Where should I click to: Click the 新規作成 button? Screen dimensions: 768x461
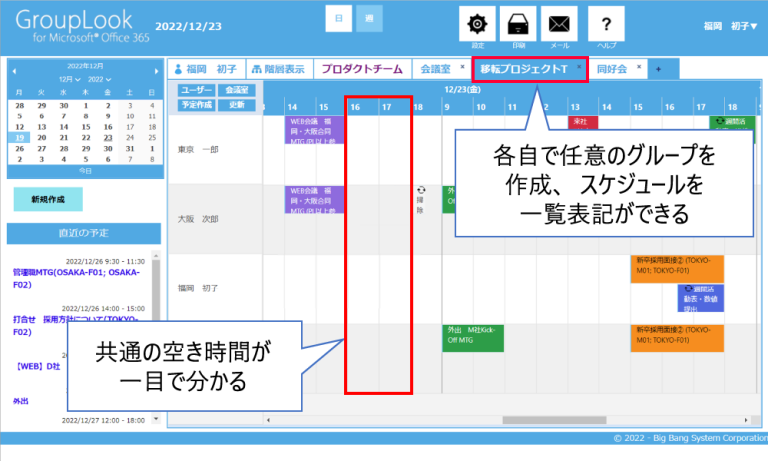(x=48, y=199)
